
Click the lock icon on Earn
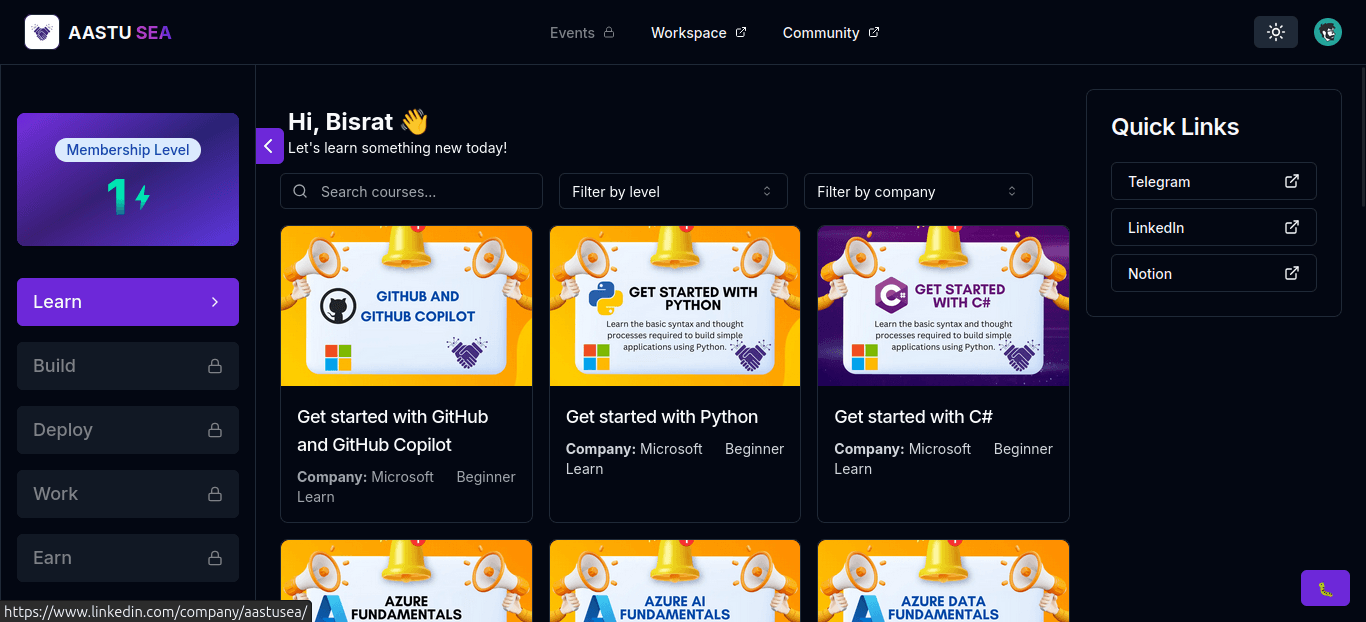[x=214, y=558]
